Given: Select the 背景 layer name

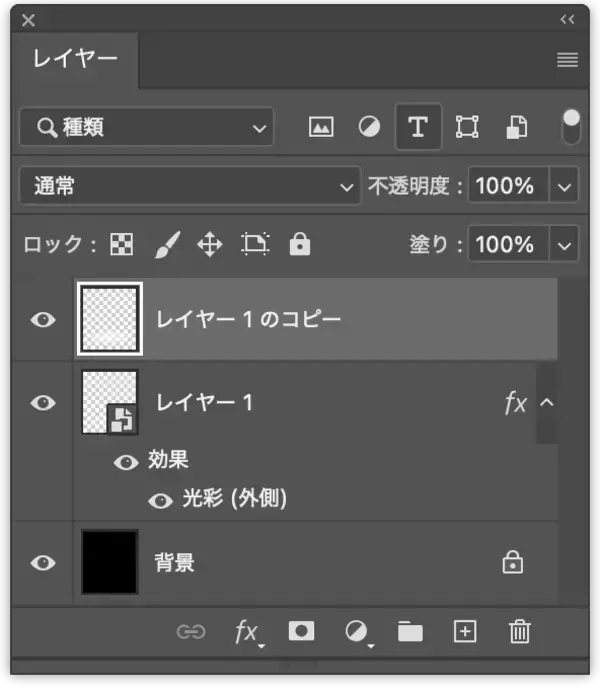Looking at the screenshot, I should [174, 562].
